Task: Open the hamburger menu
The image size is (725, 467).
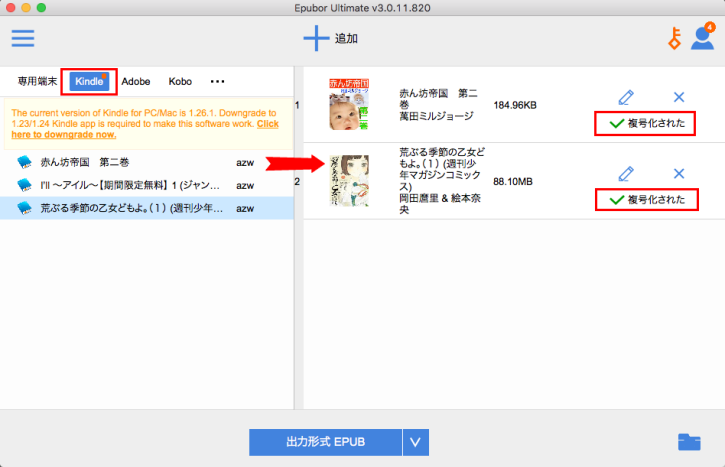Action: click(23, 38)
